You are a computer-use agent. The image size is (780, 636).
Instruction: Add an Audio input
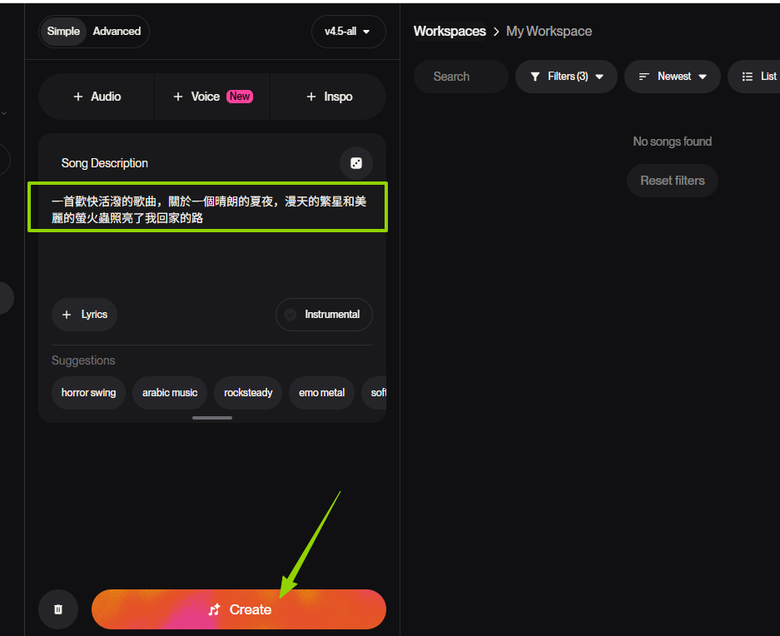tap(97, 96)
